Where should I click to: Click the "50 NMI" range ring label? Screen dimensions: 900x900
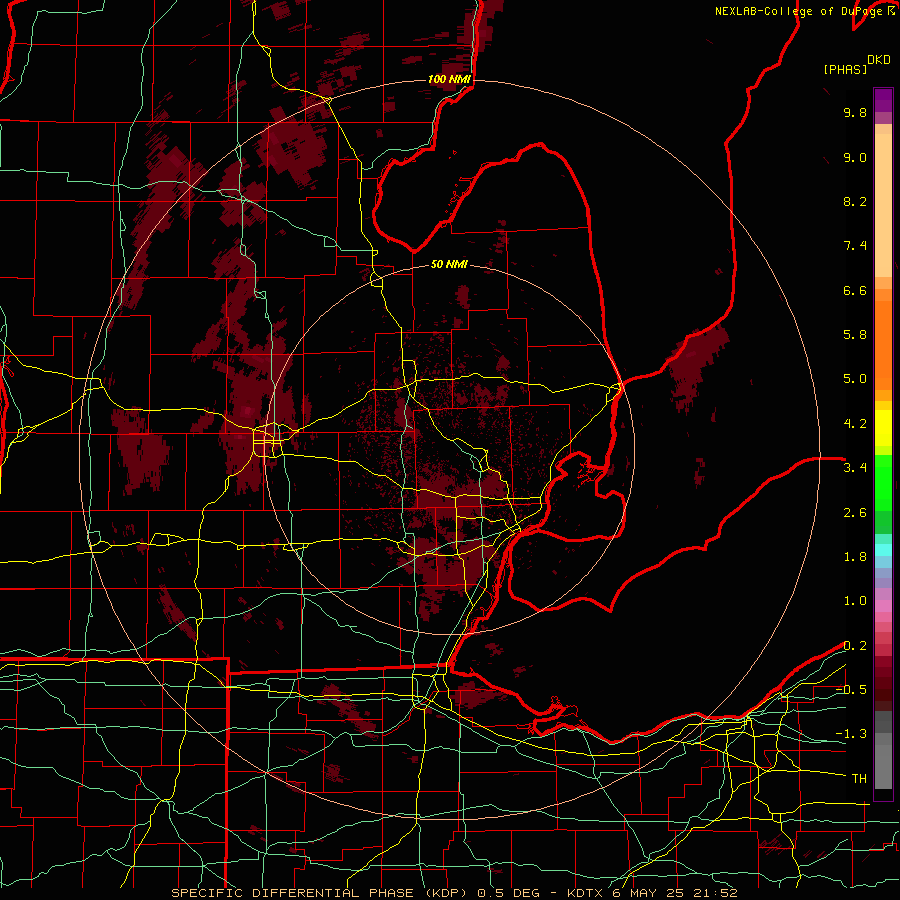coord(449,264)
